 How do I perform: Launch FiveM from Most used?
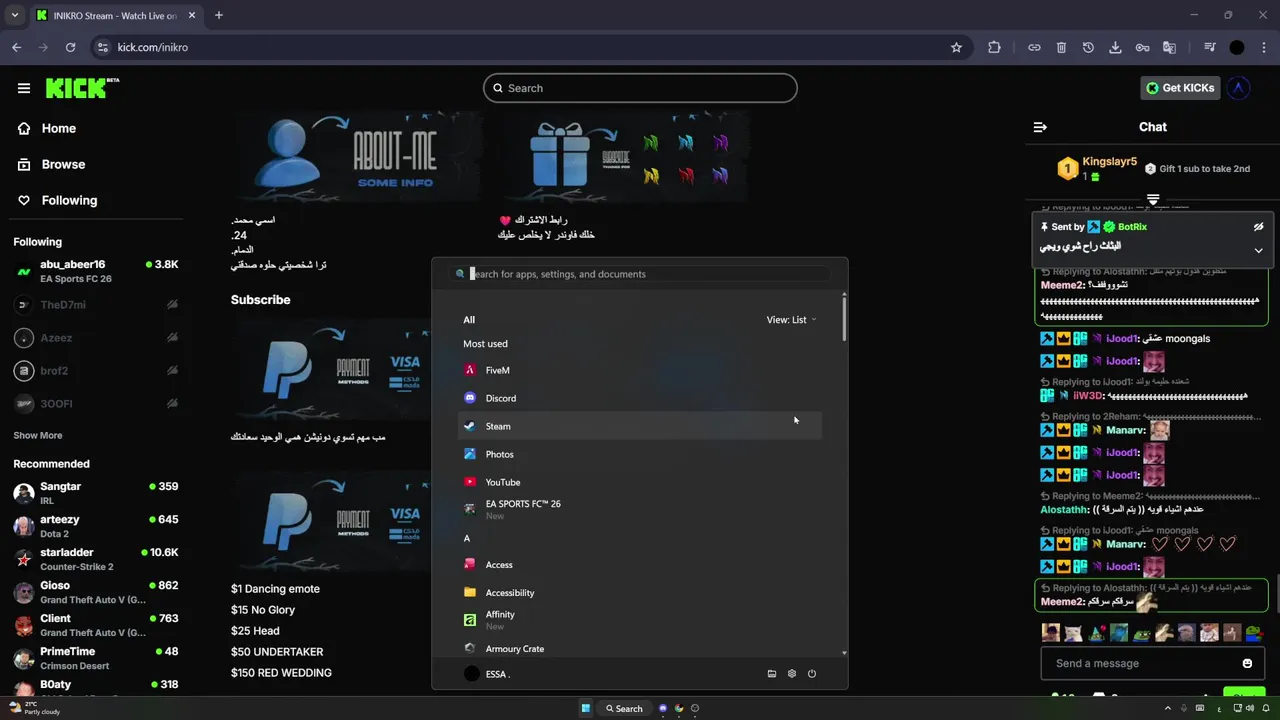(x=640, y=370)
